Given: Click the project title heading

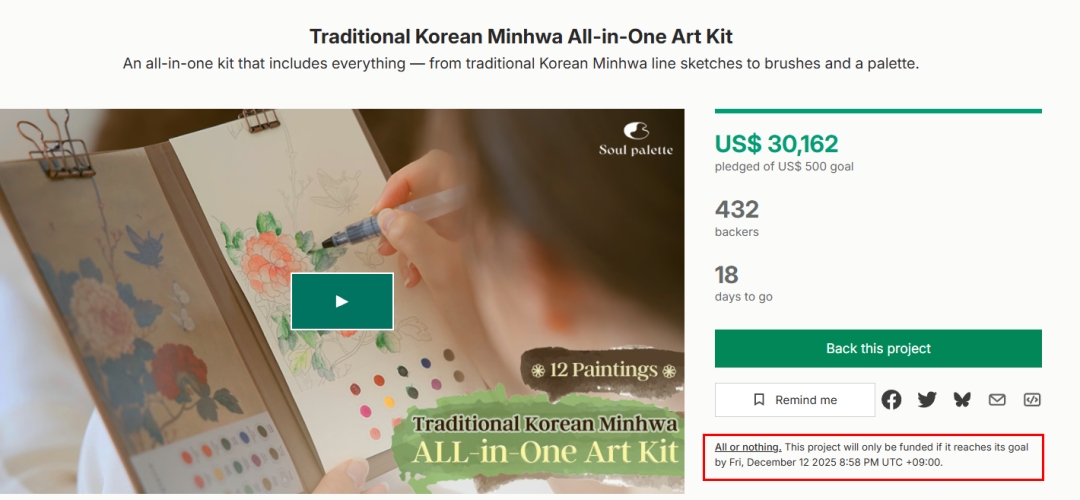Looking at the screenshot, I should tap(521, 37).
